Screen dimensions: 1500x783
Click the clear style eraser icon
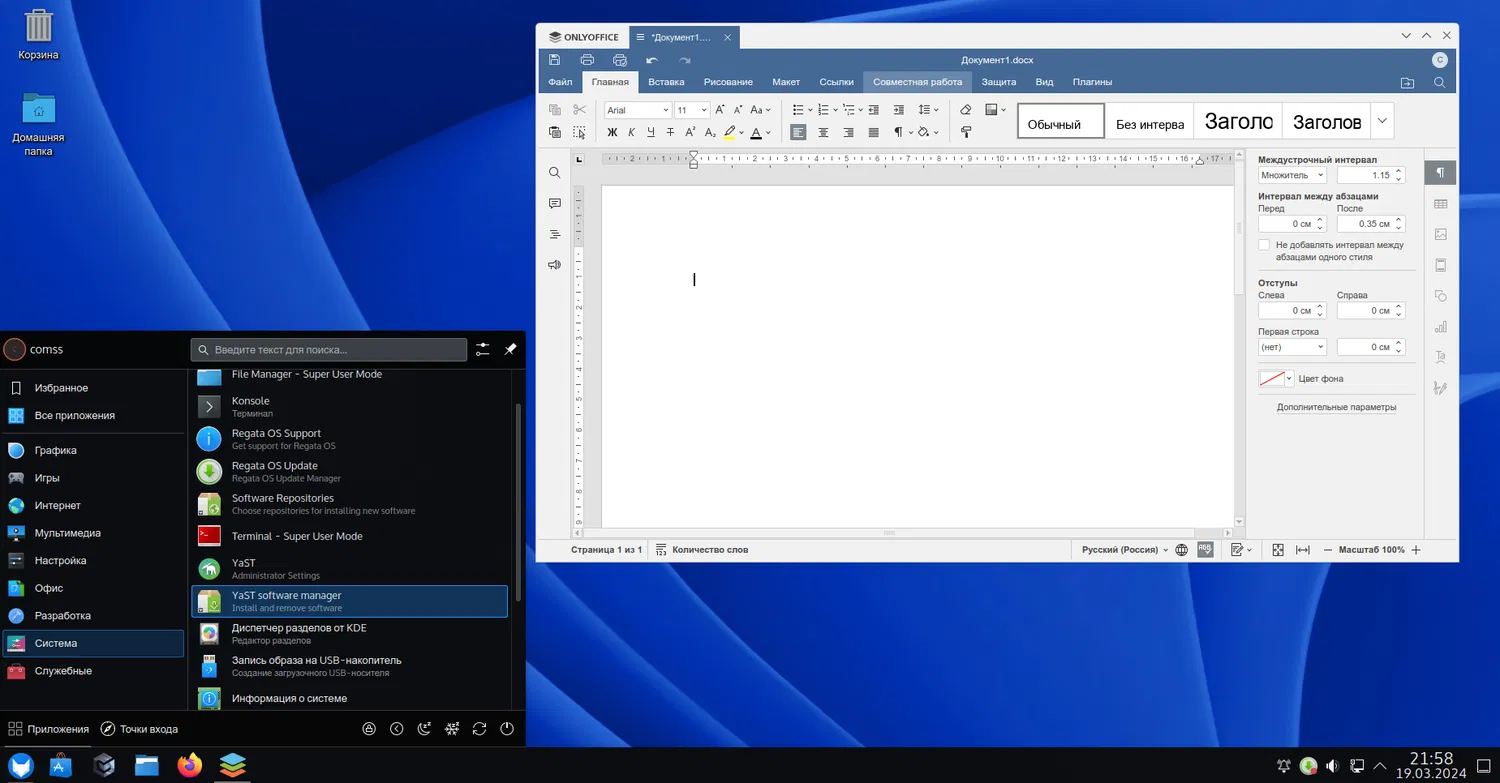[965, 110]
